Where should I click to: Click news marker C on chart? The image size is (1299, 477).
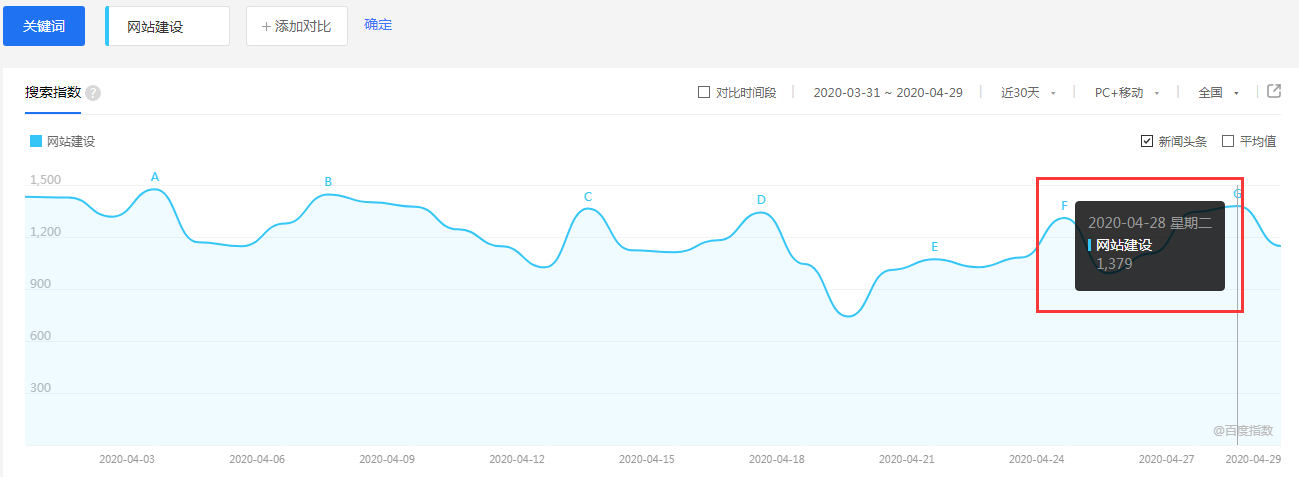(588, 197)
